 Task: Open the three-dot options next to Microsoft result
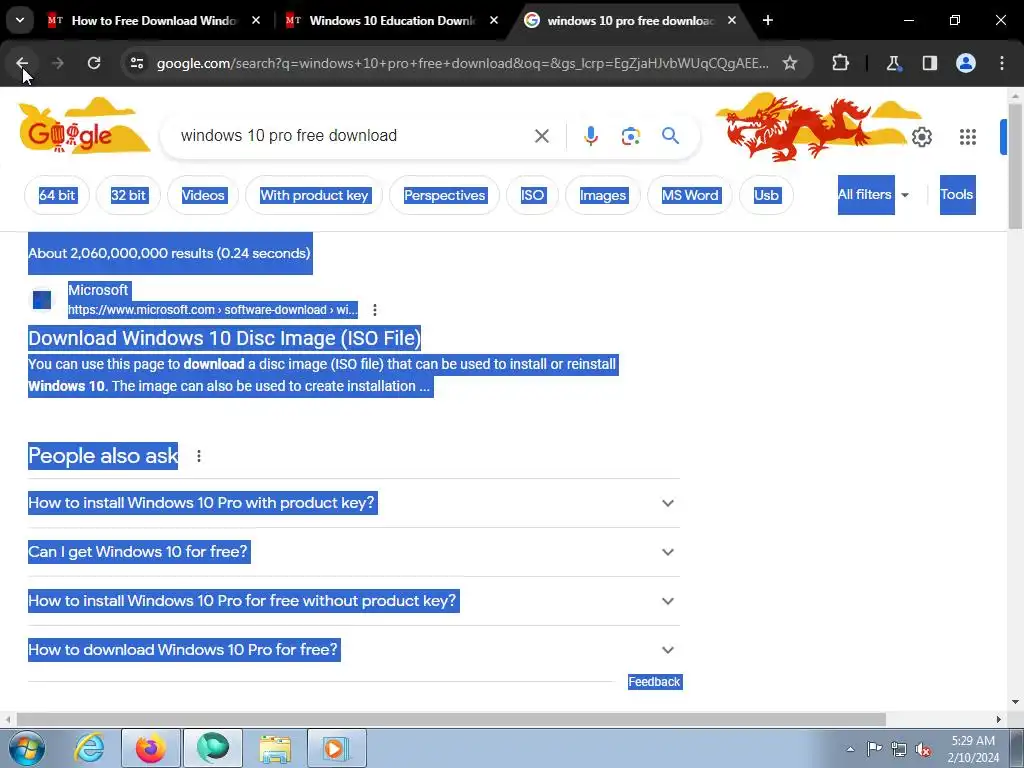tap(375, 310)
